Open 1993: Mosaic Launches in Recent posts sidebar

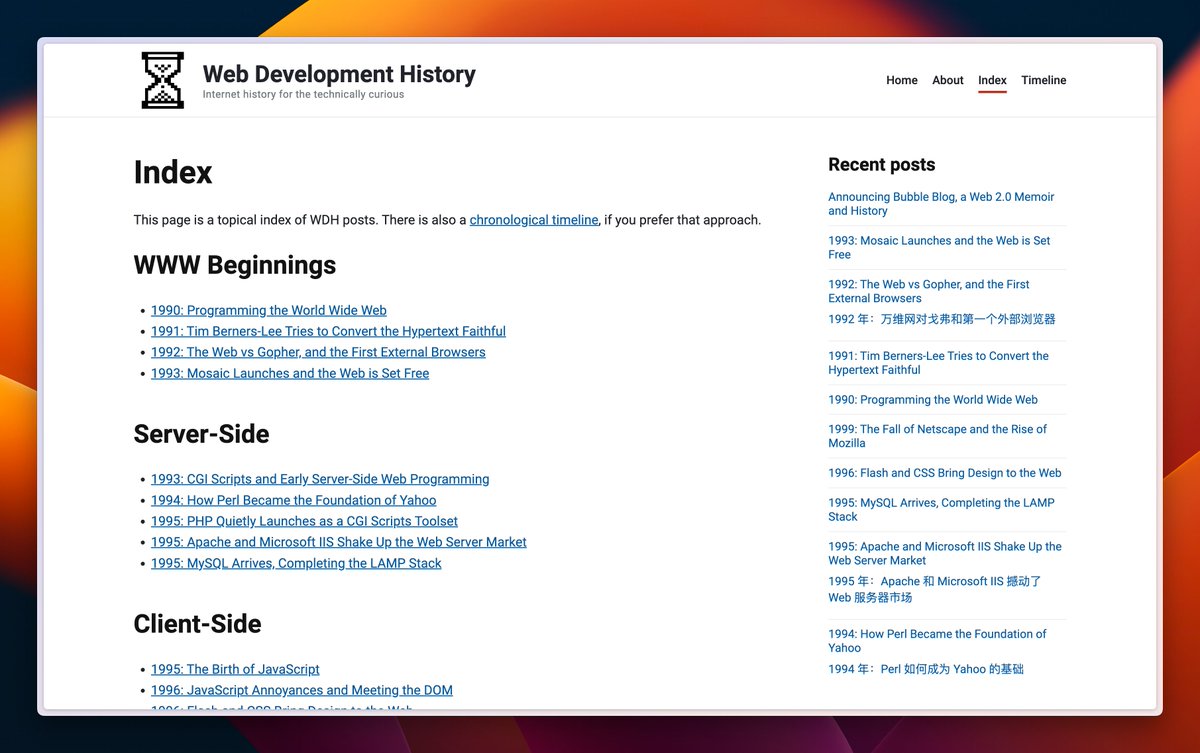pos(939,247)
